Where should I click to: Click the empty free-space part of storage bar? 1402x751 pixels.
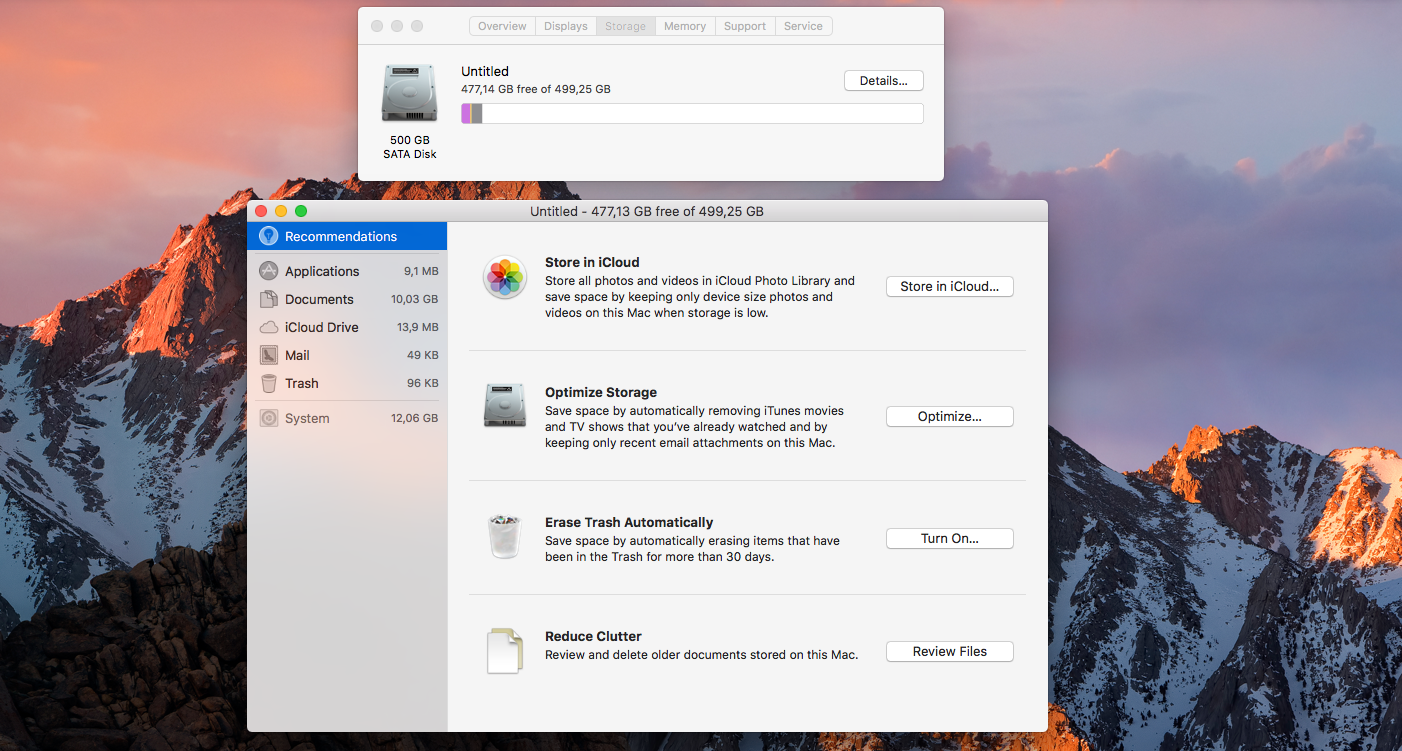point(702,114)
